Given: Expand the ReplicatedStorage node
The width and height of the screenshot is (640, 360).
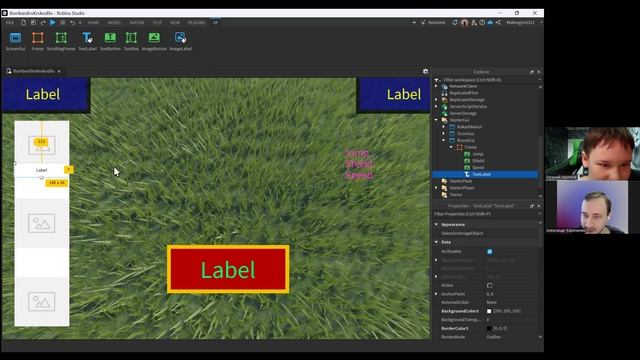Looking at the screenshot, I should click(436, 100).
